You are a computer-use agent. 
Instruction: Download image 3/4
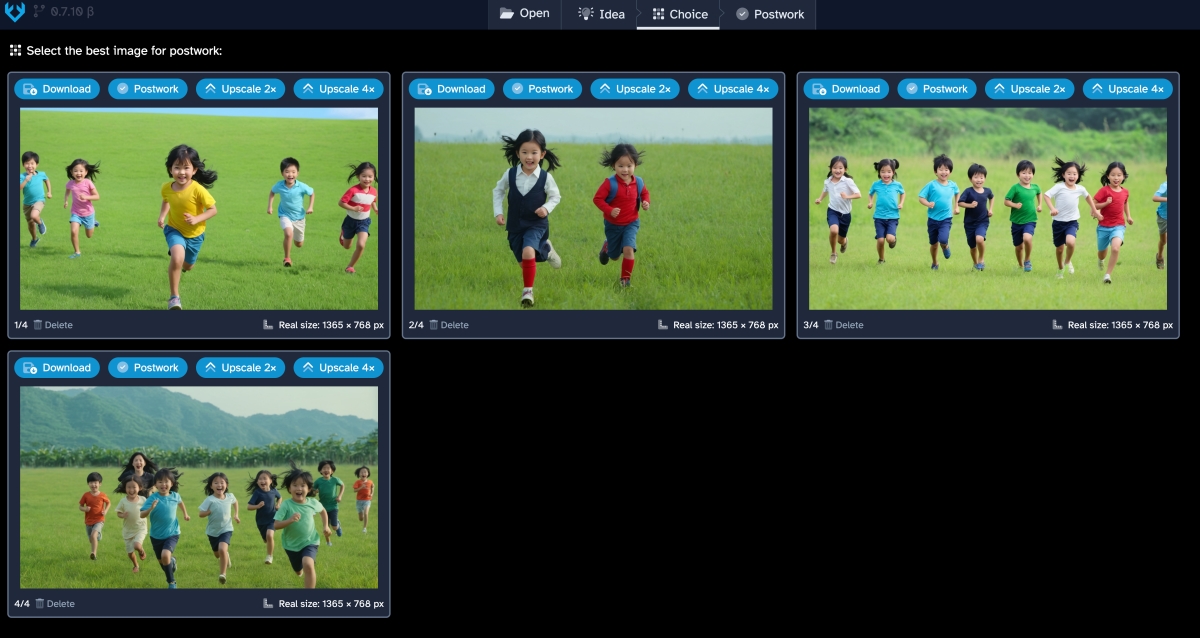(x=846, y=89)
